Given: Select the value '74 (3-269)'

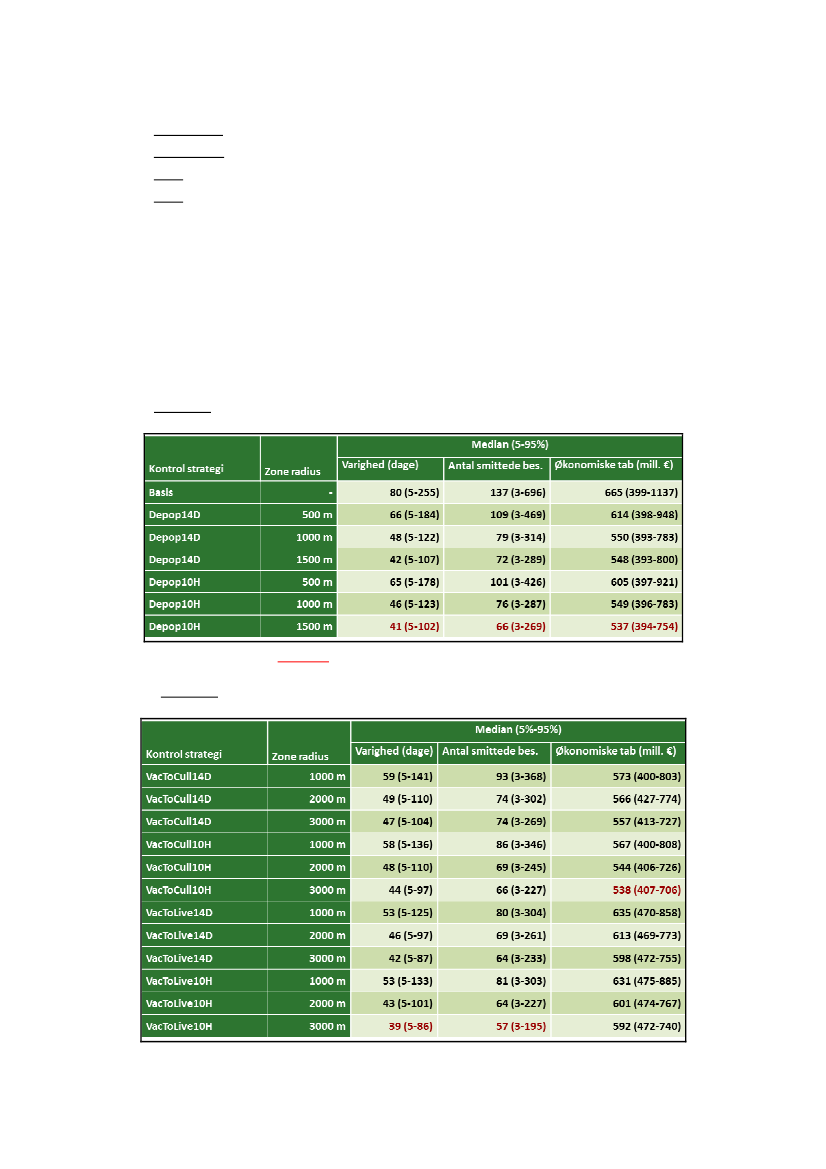Looking at the screenshot, I should 520,822.
